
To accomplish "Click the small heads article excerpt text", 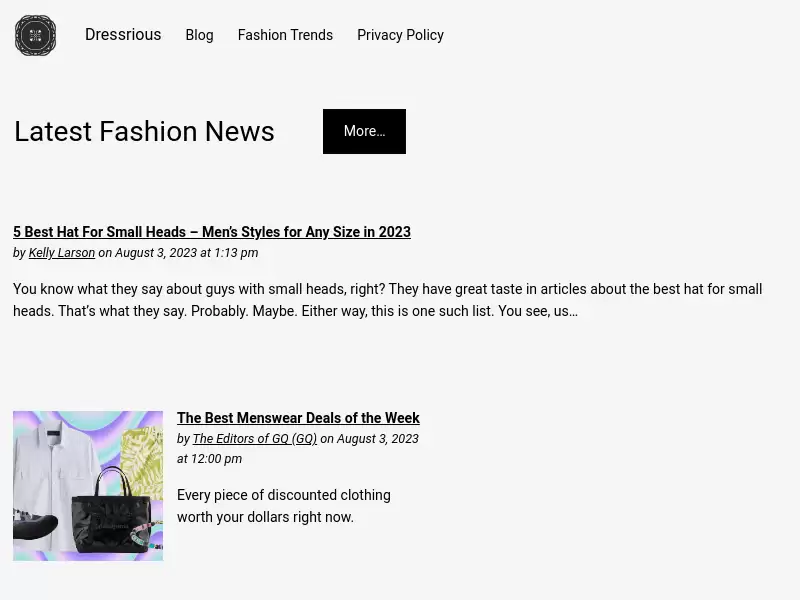I will [388, 300].
